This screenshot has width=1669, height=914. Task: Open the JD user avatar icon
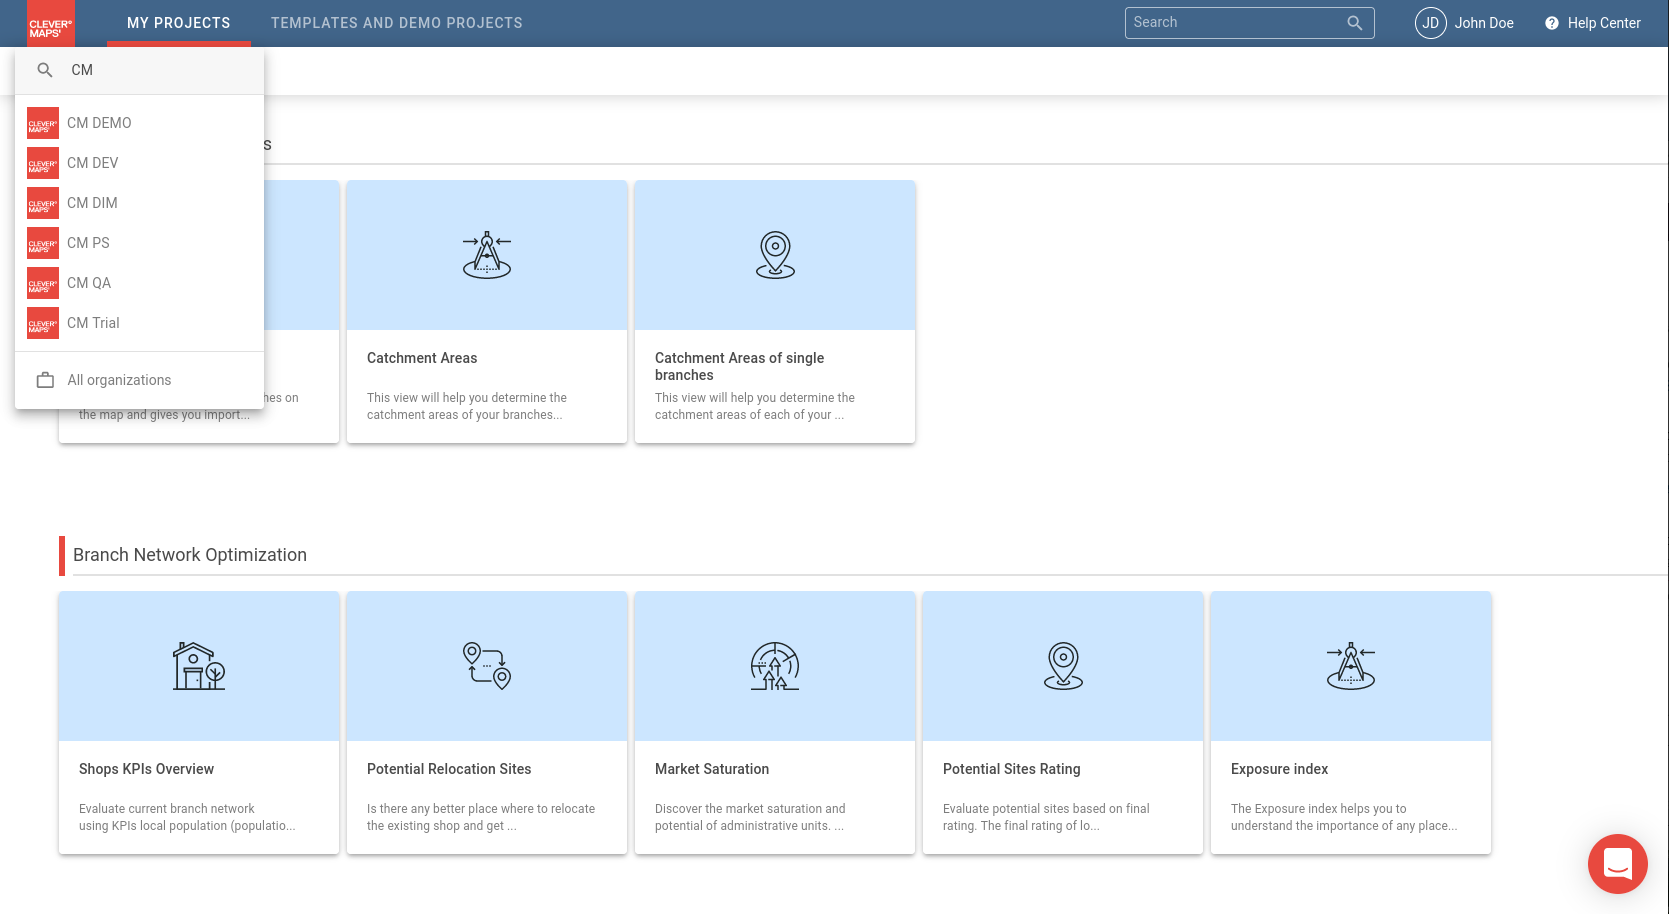tap(1430, 23)
